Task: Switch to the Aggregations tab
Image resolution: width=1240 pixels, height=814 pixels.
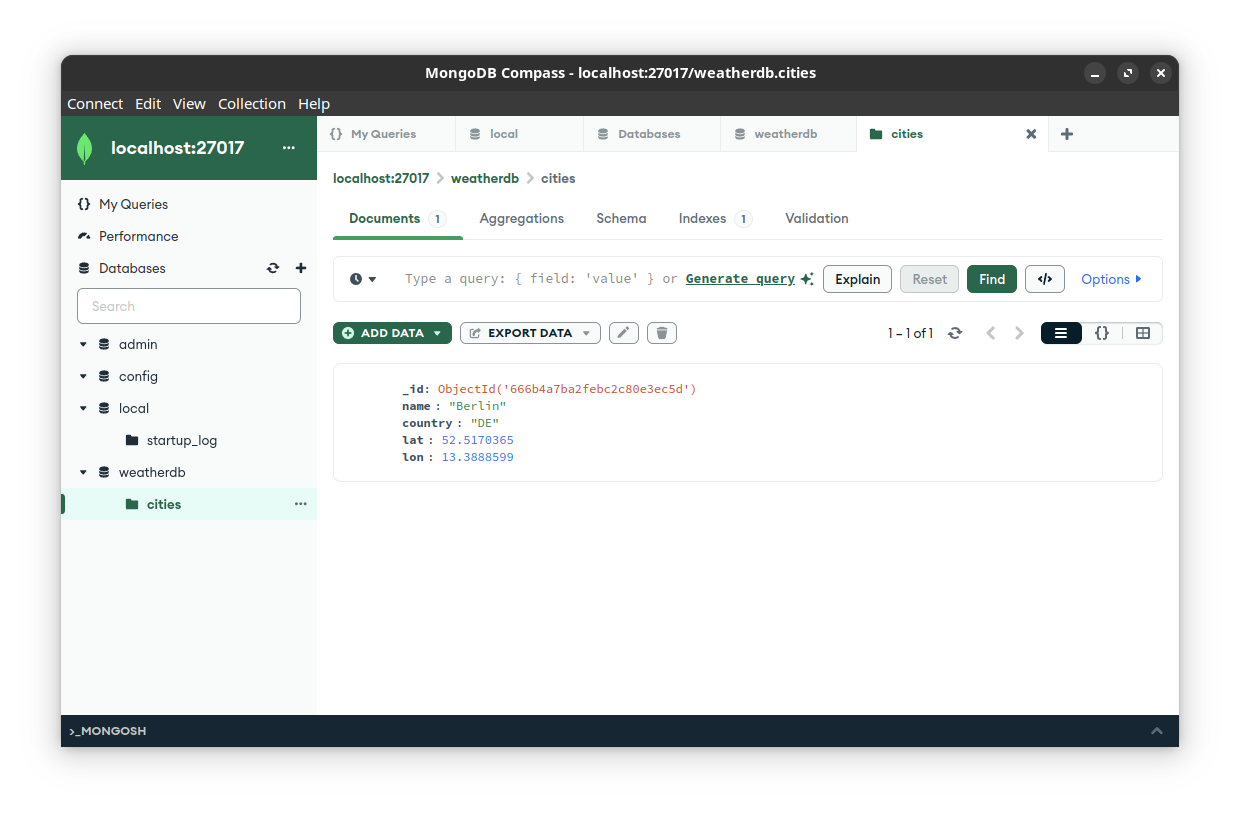Action: coord(521,218)
